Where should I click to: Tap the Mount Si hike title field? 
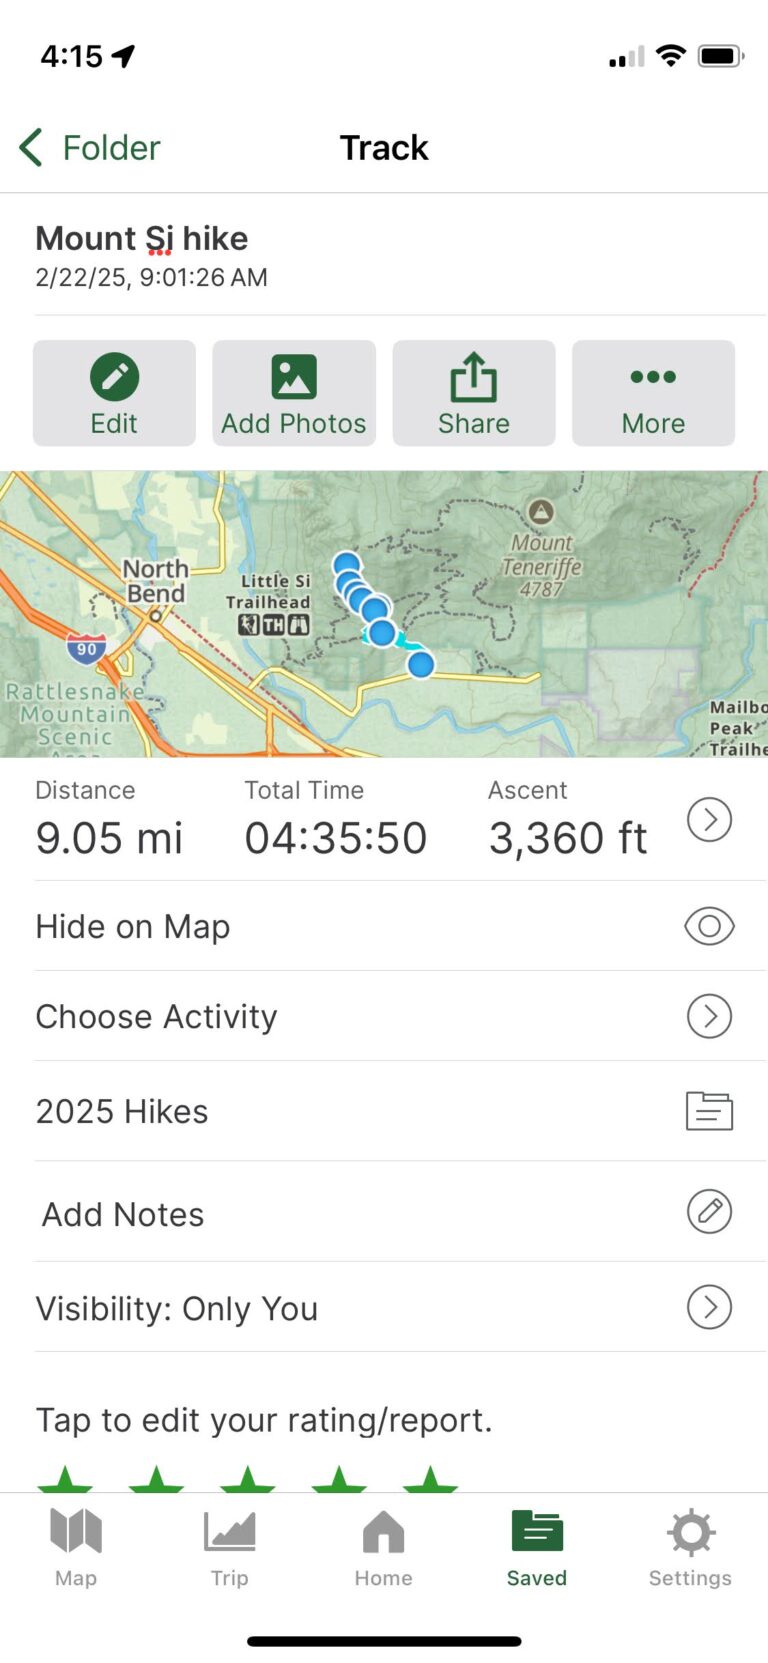click(x=142, y=238)
